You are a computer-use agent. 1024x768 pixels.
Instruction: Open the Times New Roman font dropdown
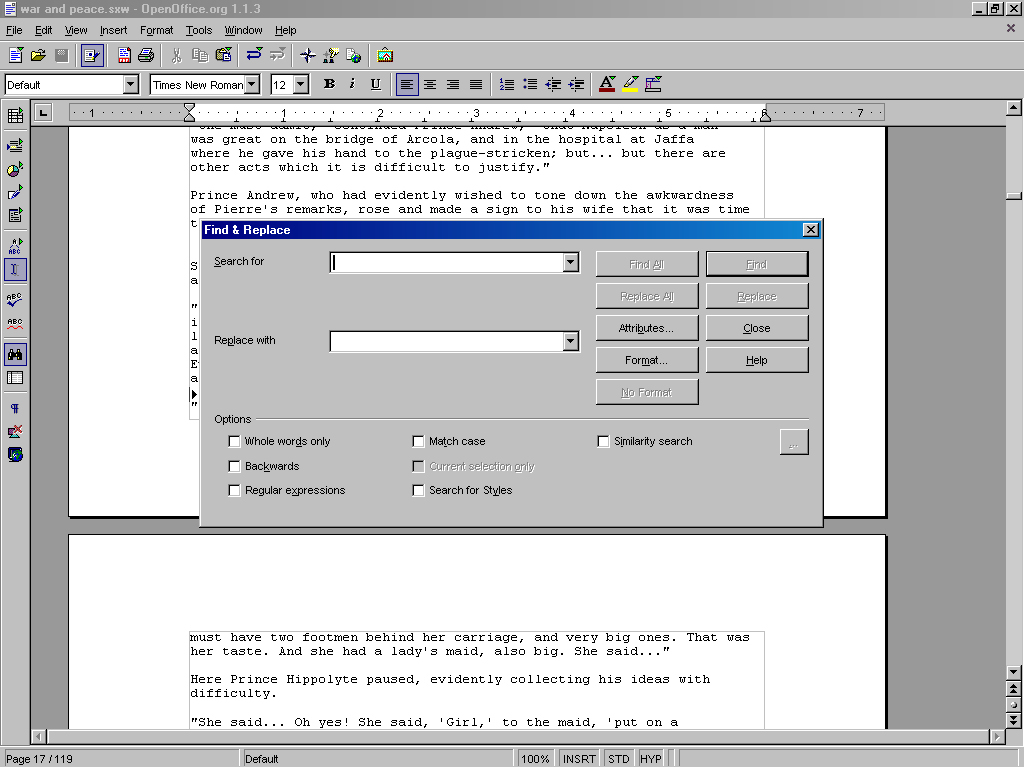252,85
